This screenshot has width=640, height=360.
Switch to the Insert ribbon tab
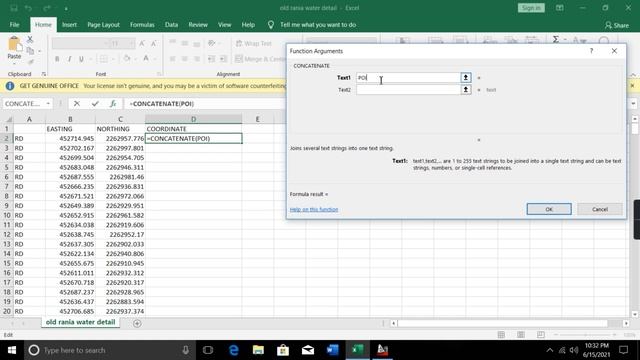[x=69, y=25]
